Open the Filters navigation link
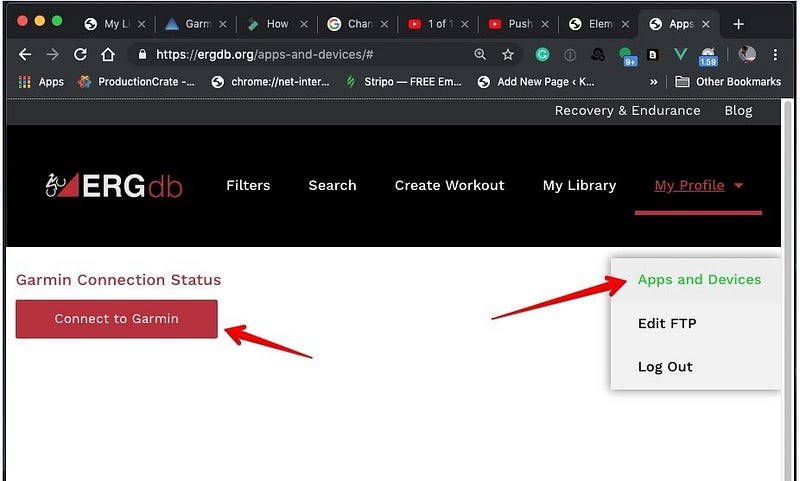The width and height of the screenshot is (800, 481). click(248, 185)
